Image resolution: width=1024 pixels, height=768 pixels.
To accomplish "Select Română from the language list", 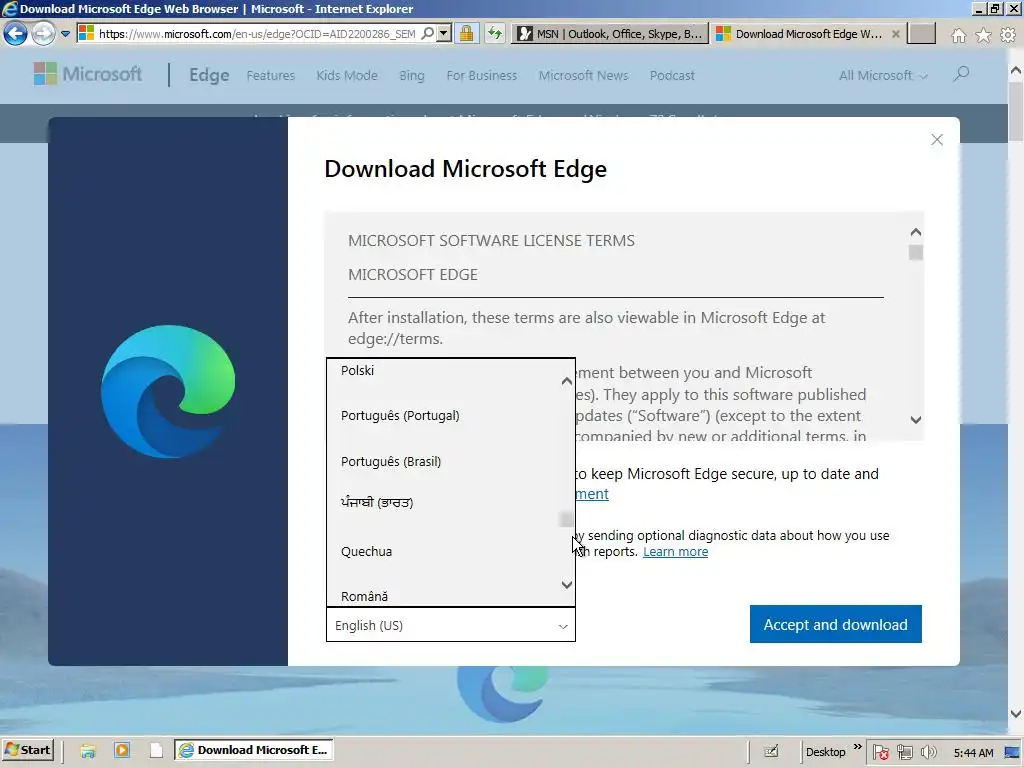I will [x=364, y=596].
